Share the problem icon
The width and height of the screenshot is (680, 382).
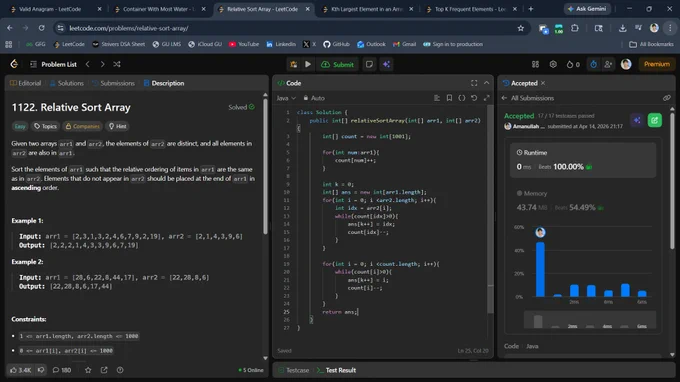point(104,370)
